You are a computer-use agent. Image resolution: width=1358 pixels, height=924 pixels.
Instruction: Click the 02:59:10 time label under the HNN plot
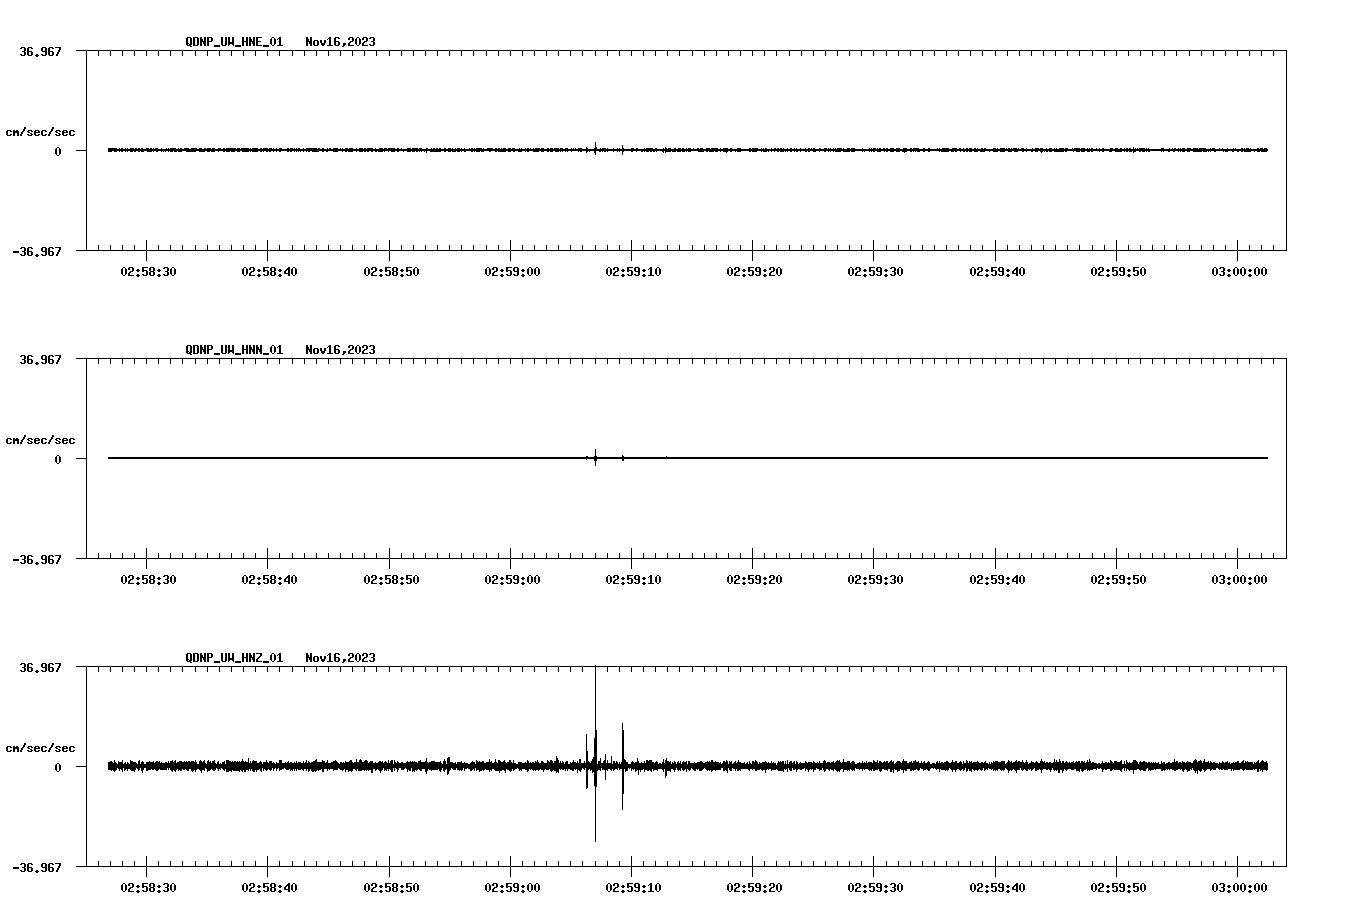pos(633,579)
